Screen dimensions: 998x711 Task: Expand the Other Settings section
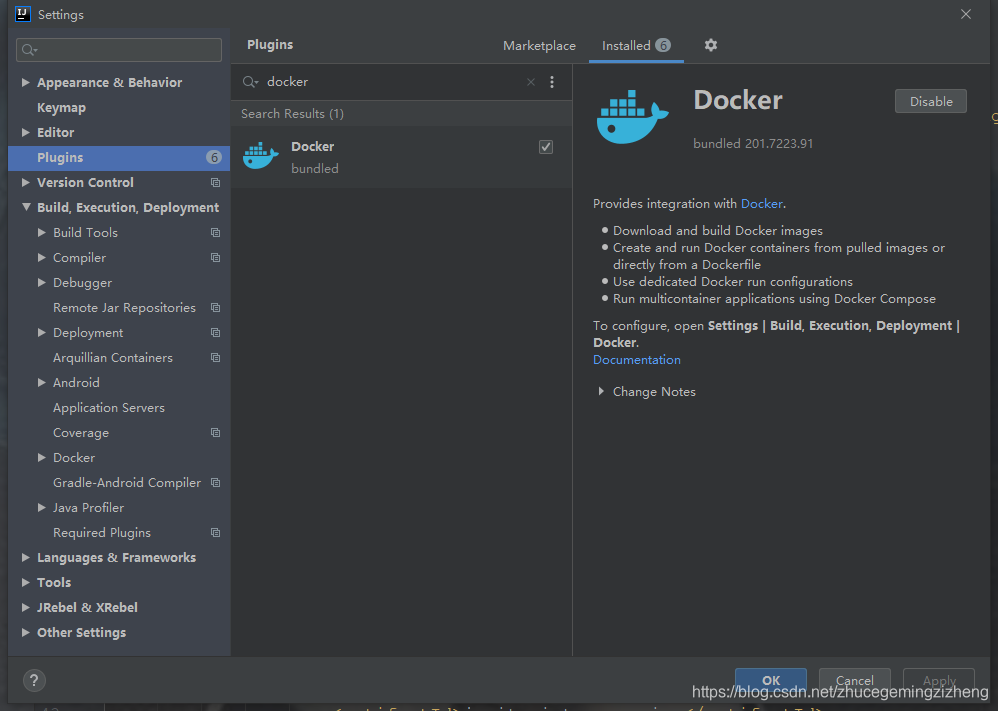[25, 633]
